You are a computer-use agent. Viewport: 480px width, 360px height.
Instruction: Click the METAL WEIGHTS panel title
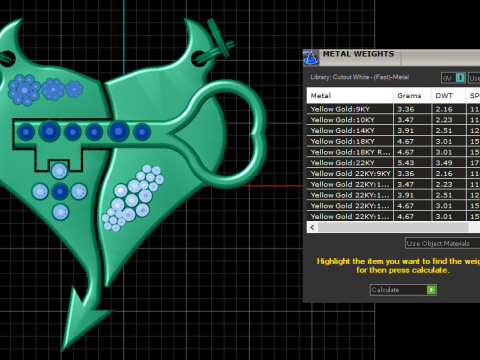click(358, 54)
